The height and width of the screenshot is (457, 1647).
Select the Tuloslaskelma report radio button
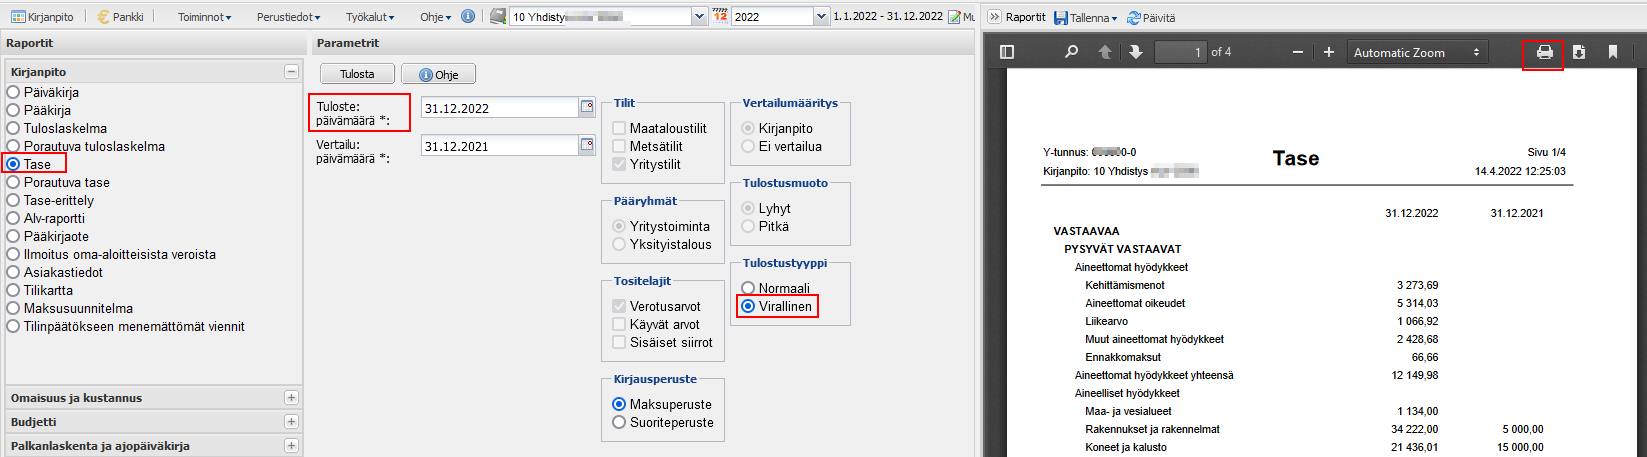[x=14, y=128]
